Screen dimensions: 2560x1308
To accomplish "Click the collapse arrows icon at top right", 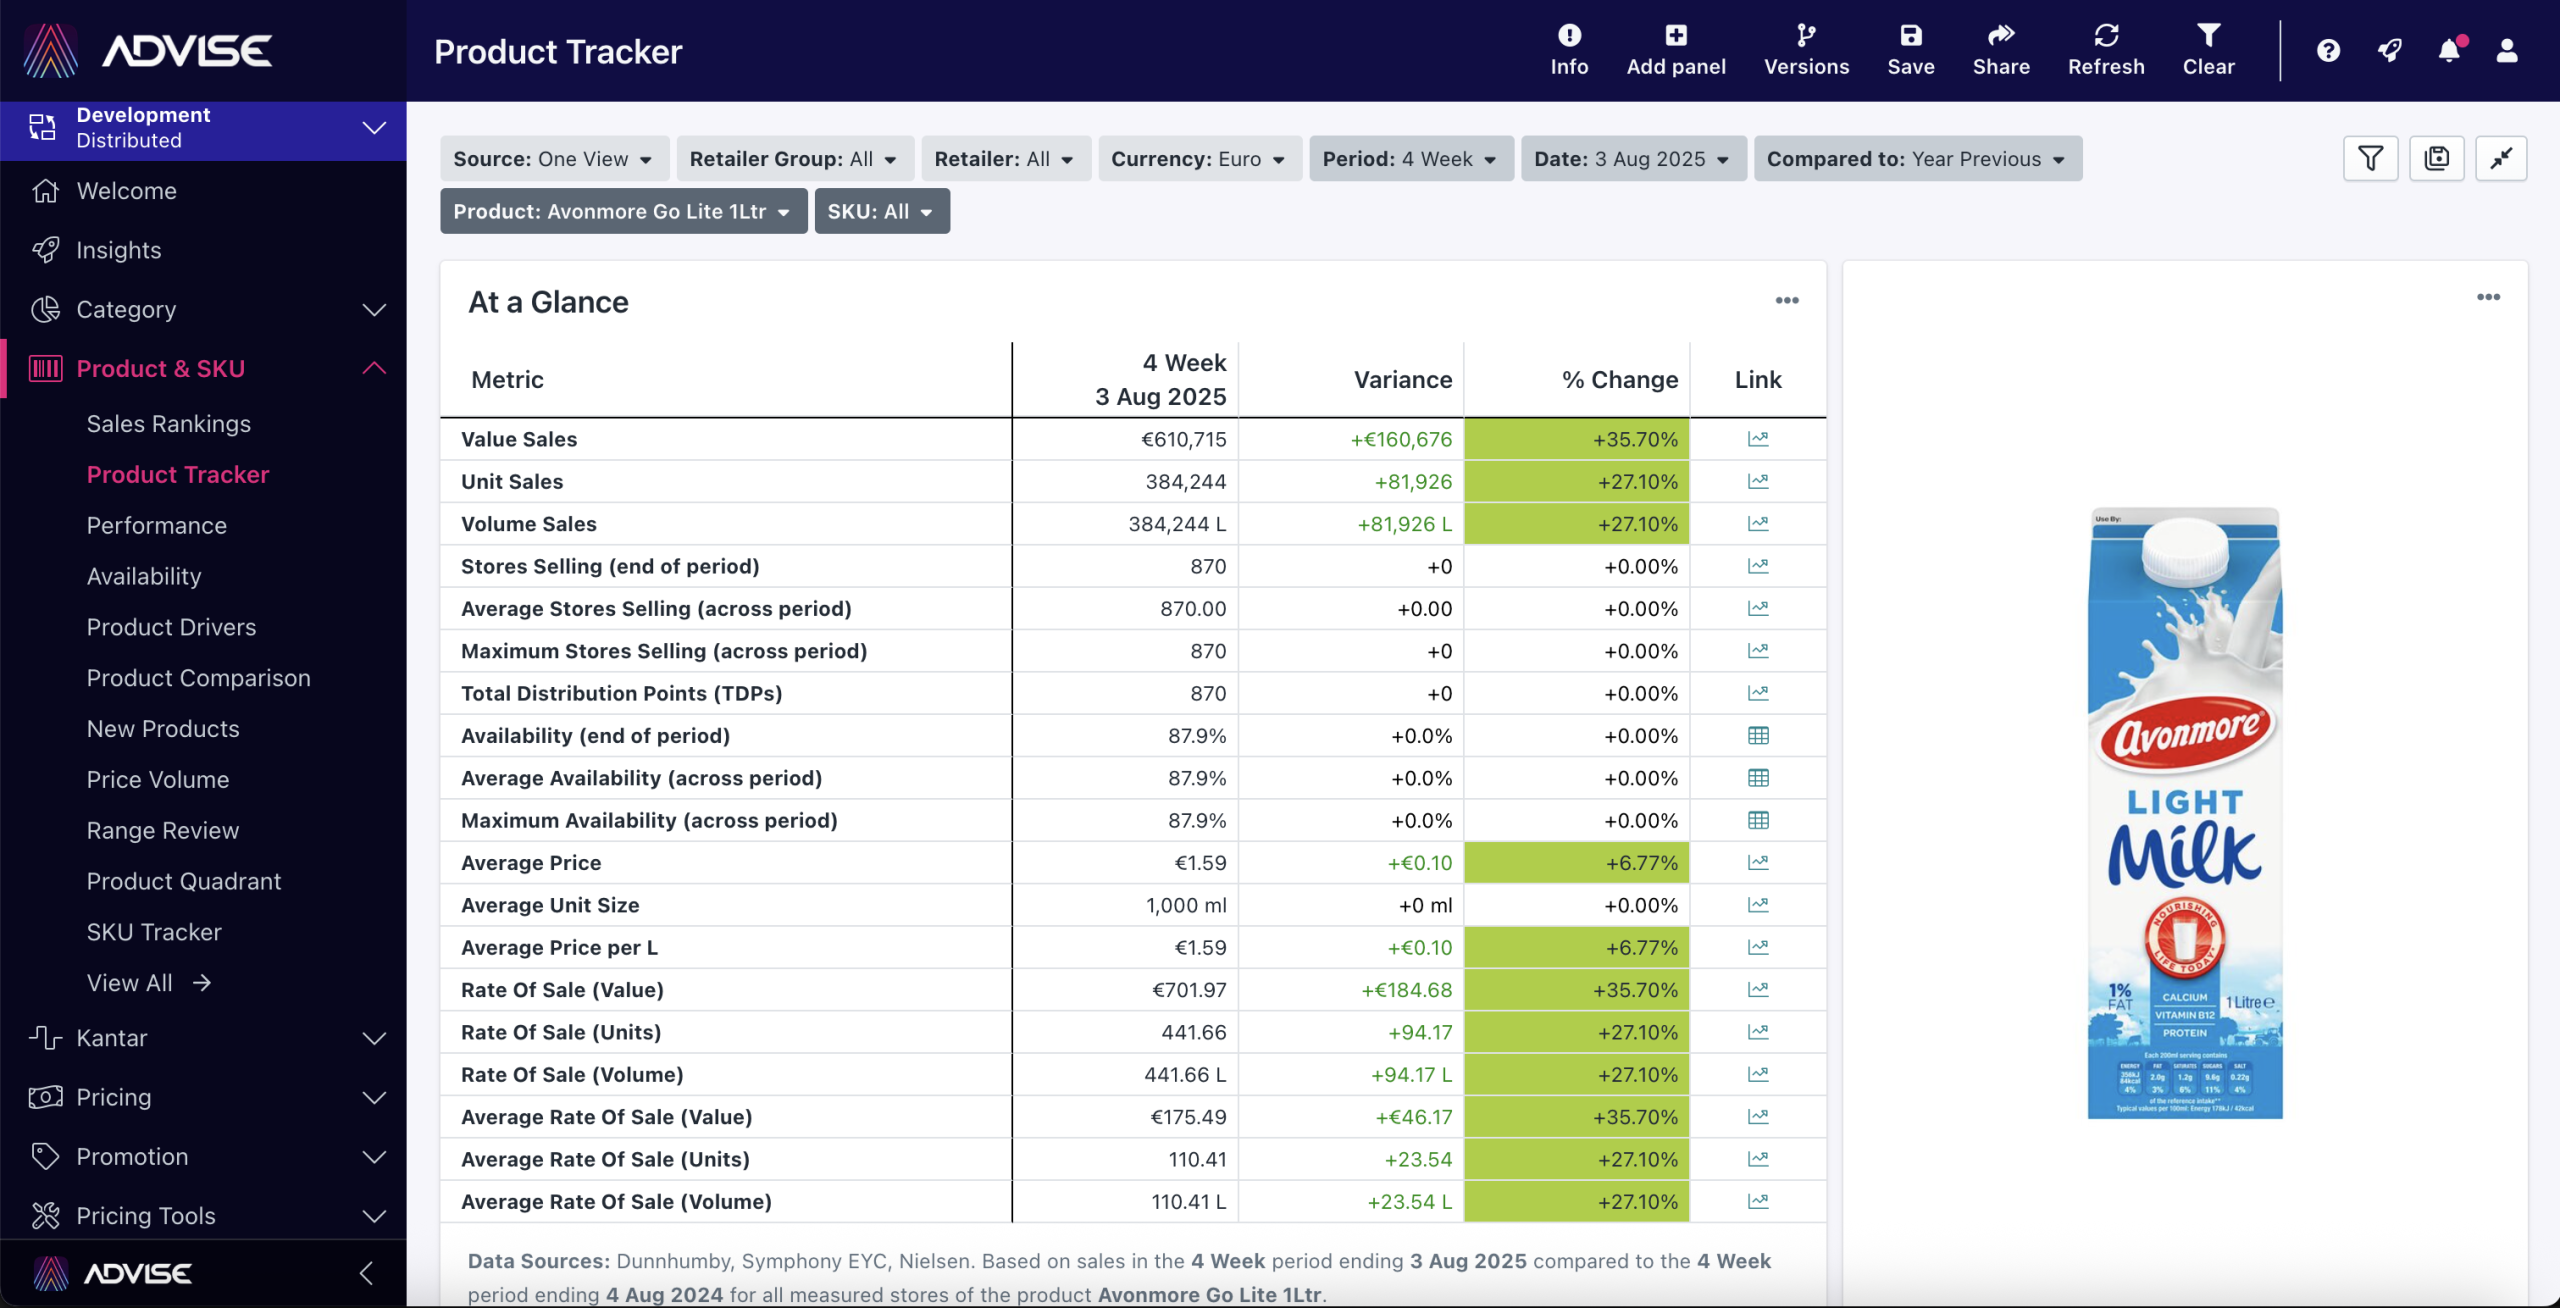I will 2501,158.
